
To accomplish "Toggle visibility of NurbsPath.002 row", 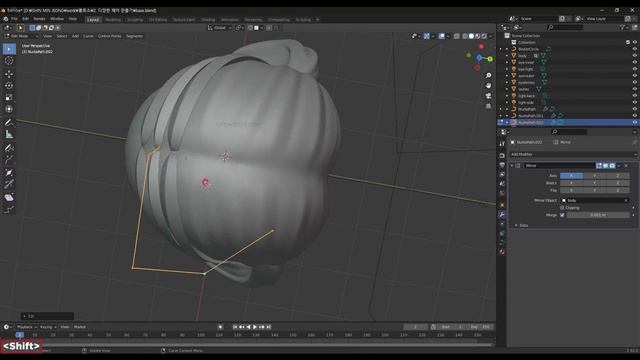I will pos(635,122).
